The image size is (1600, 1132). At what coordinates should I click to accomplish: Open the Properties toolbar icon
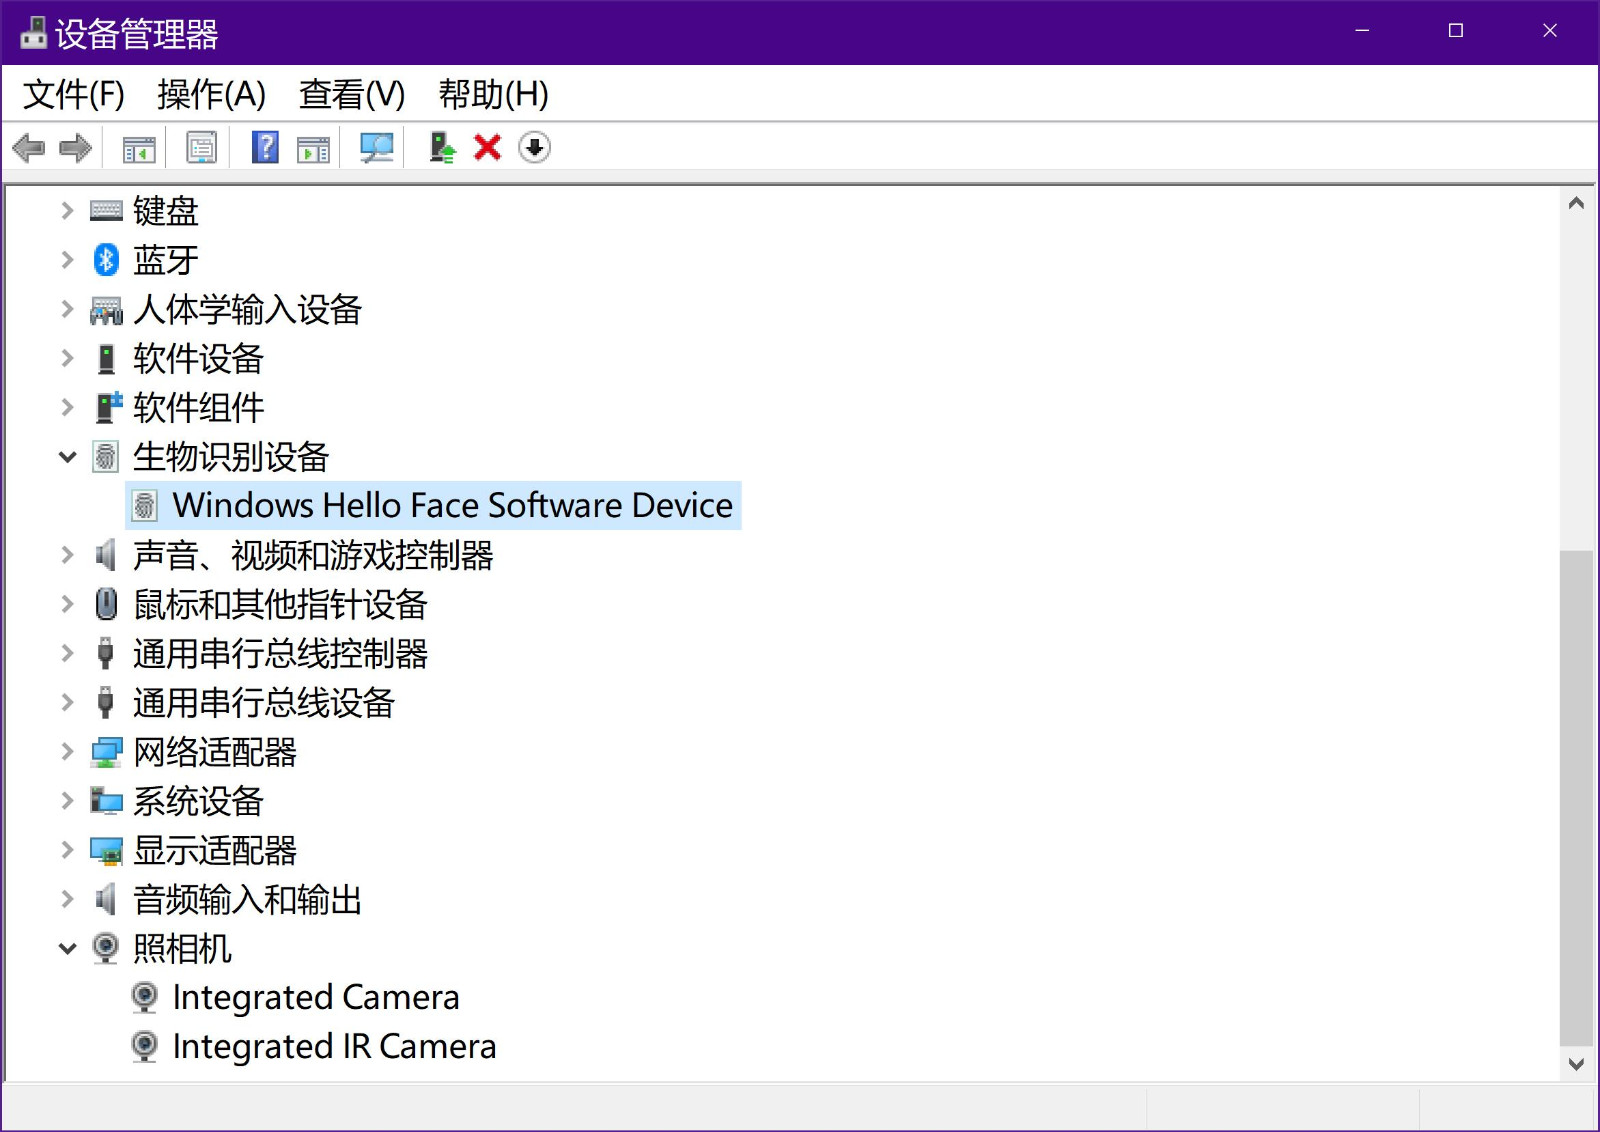[201, 148]
